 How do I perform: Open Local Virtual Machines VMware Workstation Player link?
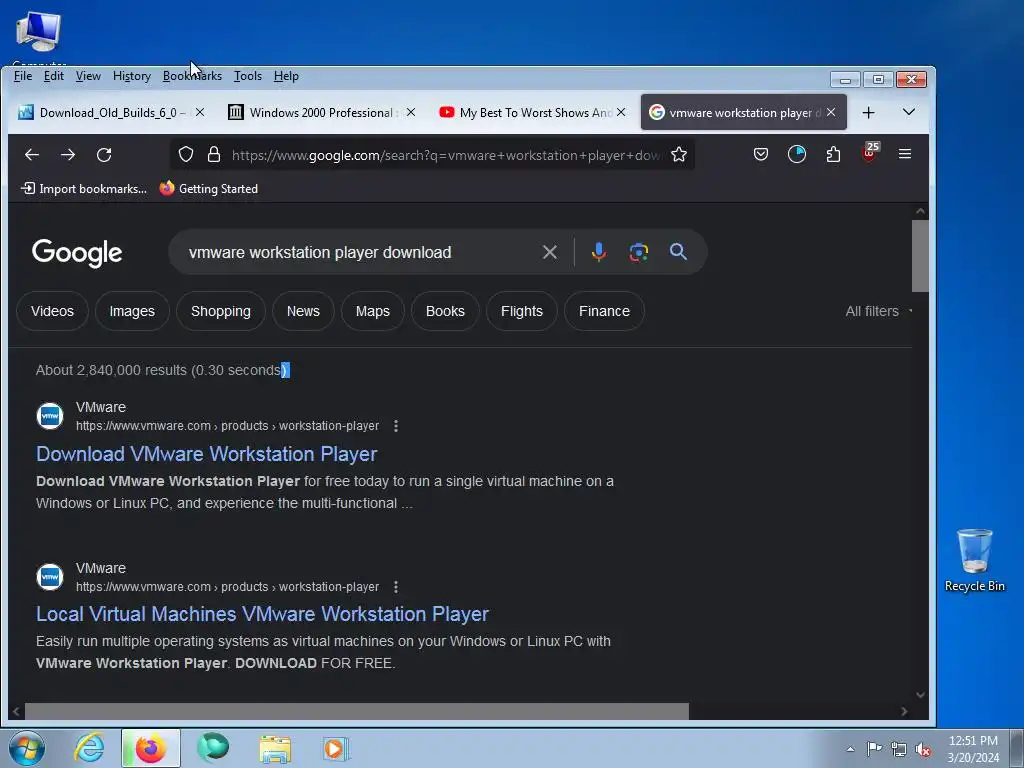[x=262, y=614]
